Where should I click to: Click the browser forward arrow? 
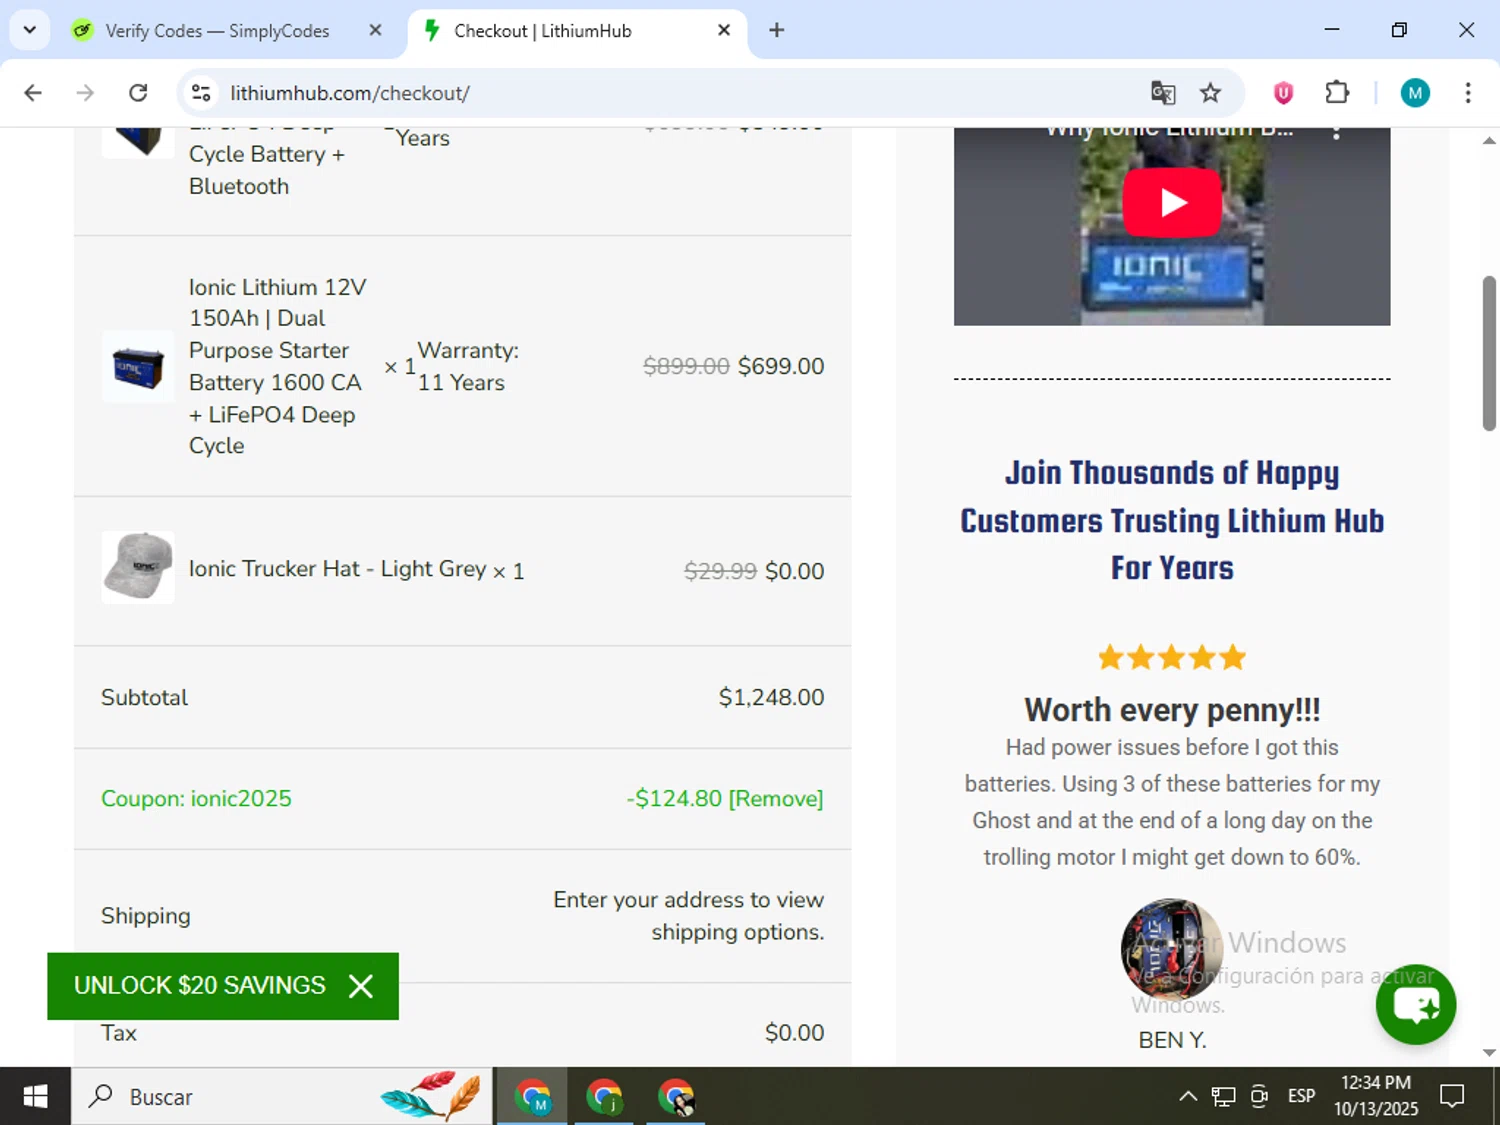point(86,93)
